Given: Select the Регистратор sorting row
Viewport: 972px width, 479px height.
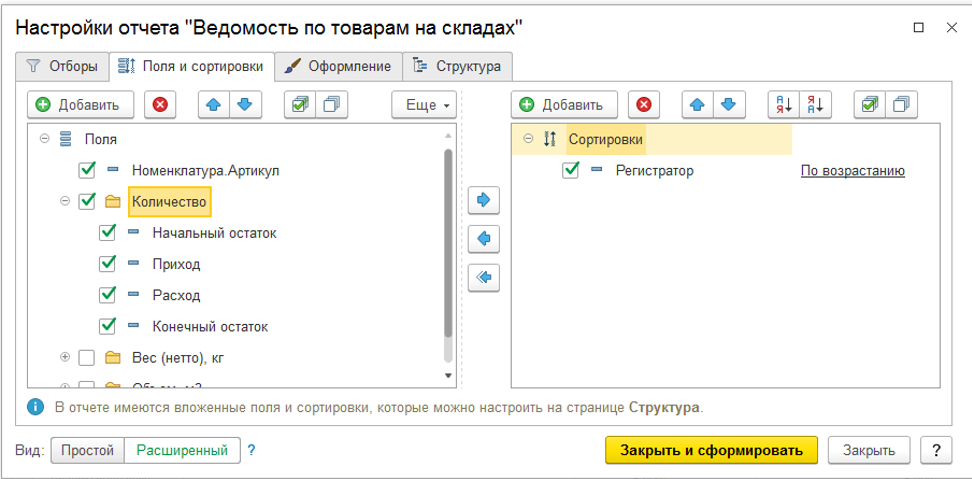Looking at the screenshot, I should pos(725,170).
